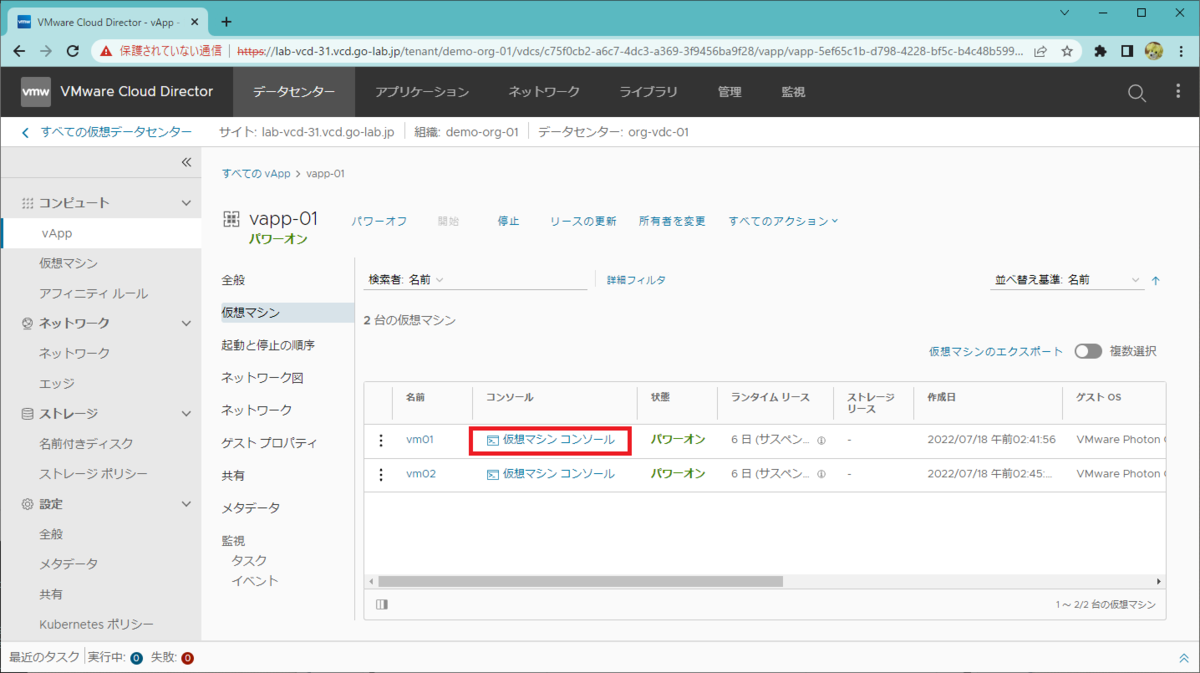Viewport: 1200px width, 673px height.
Task: Click 仮想マシンのエクスポート link
Action: coord(996,351)
